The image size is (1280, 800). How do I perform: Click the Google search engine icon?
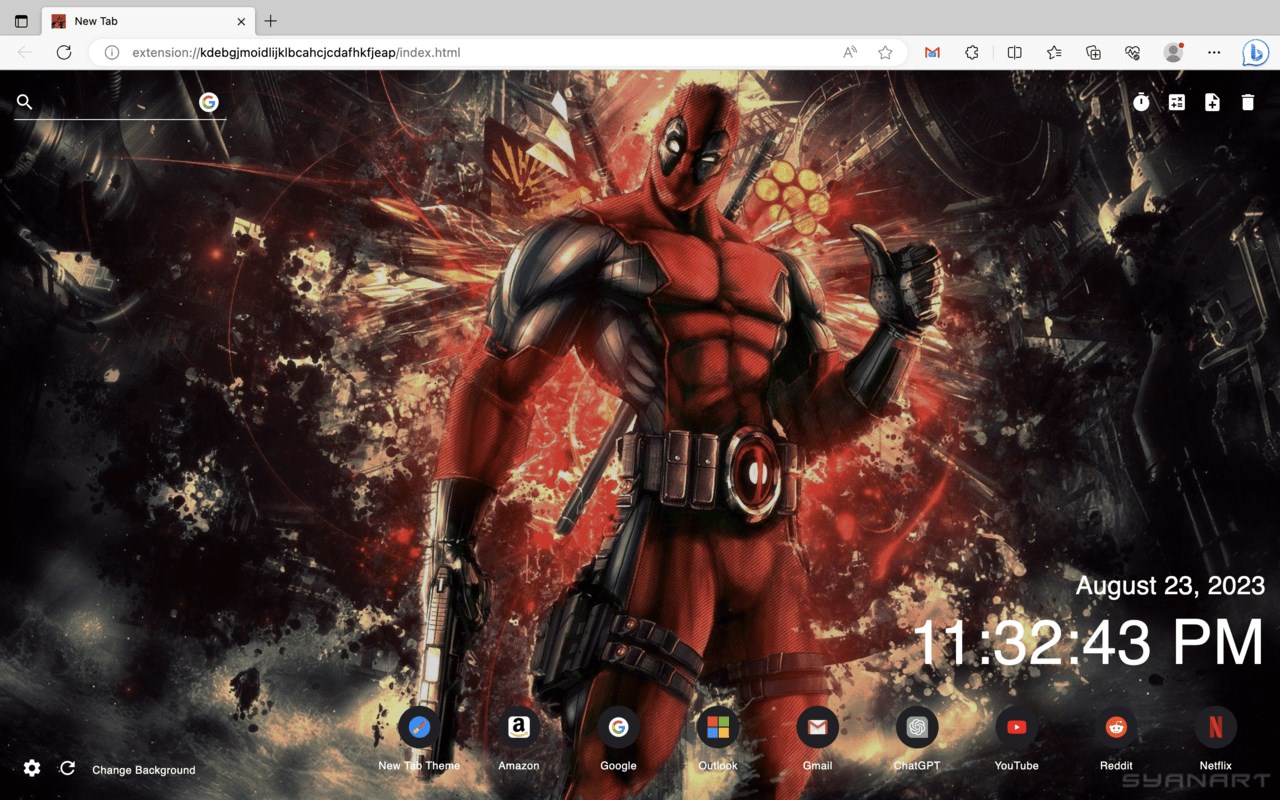pos(208,102)
